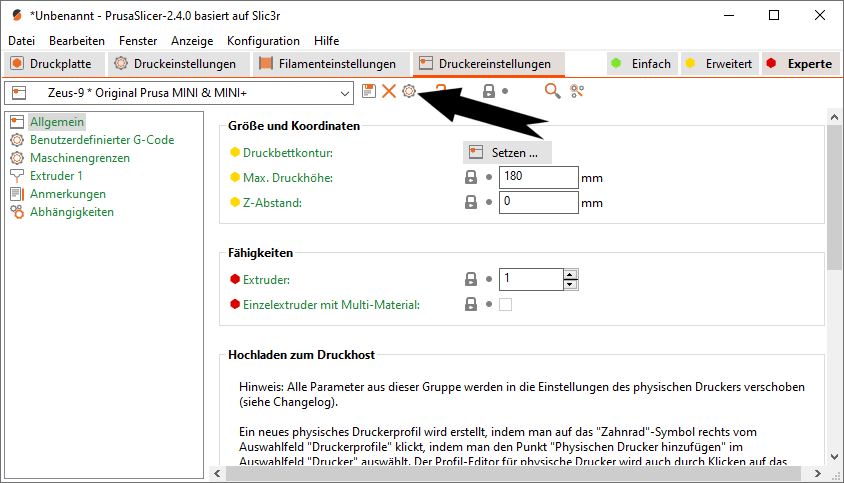Viewport: 844px width, 483px height.
Task: Click the vertical scrollbar down arrow
Action: [x=834, y=457]
